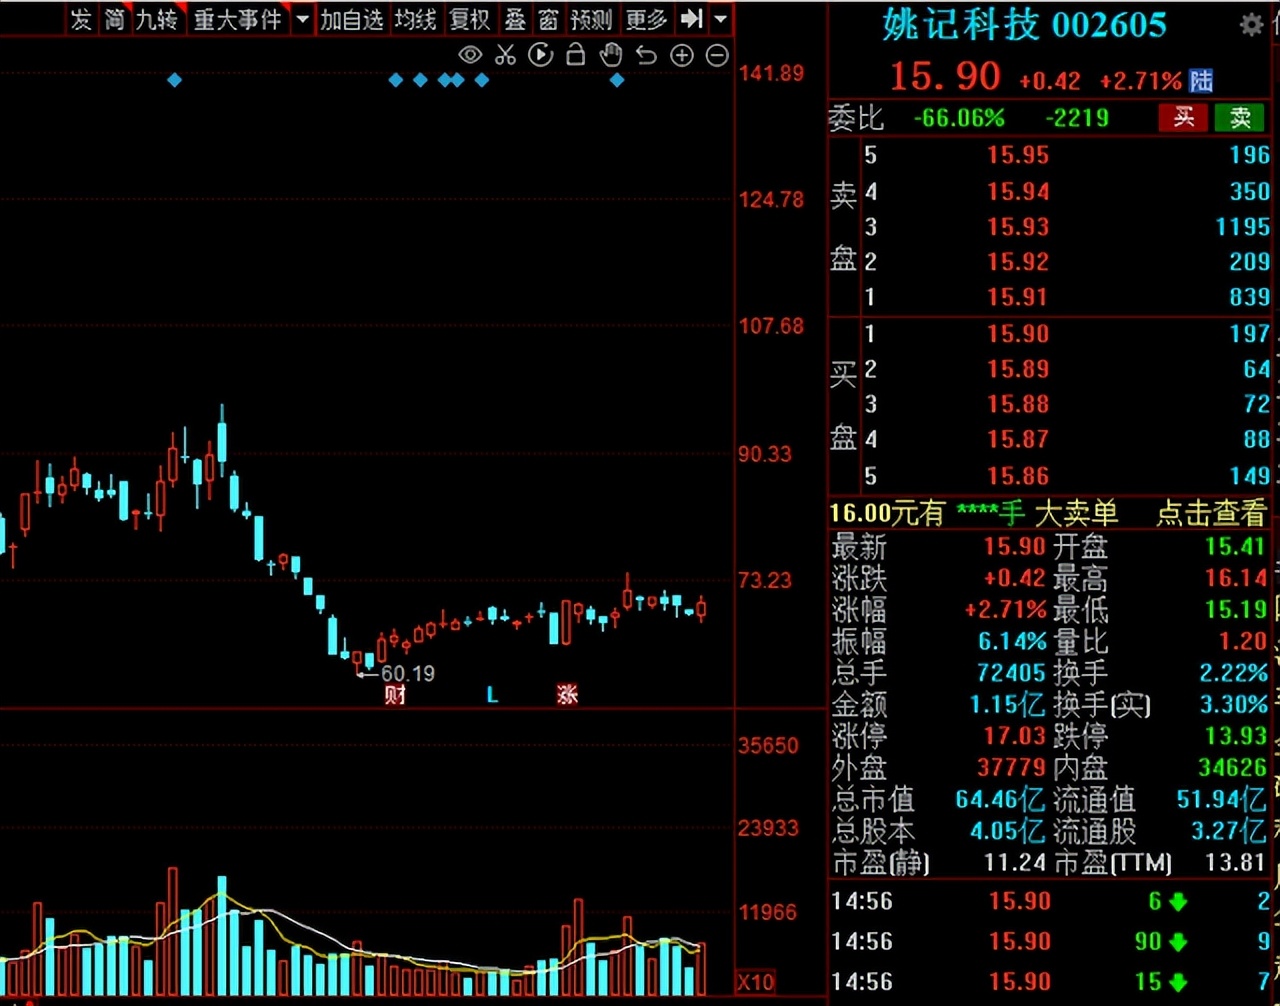Open the 更多 more menu
This screenshot has width=1280, height=1006.
click(646, 19)
